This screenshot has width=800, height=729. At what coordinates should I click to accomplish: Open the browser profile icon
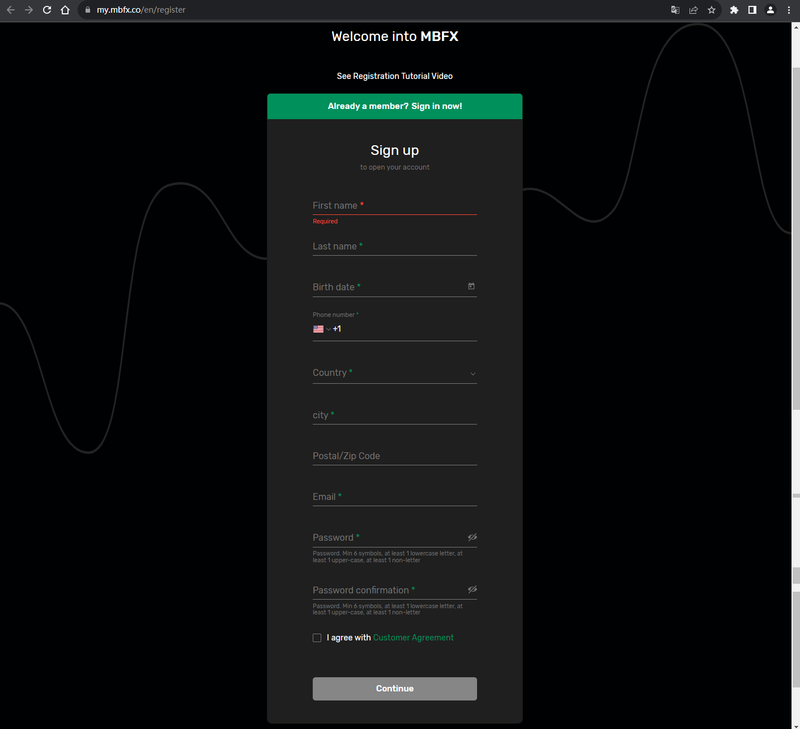770,10
